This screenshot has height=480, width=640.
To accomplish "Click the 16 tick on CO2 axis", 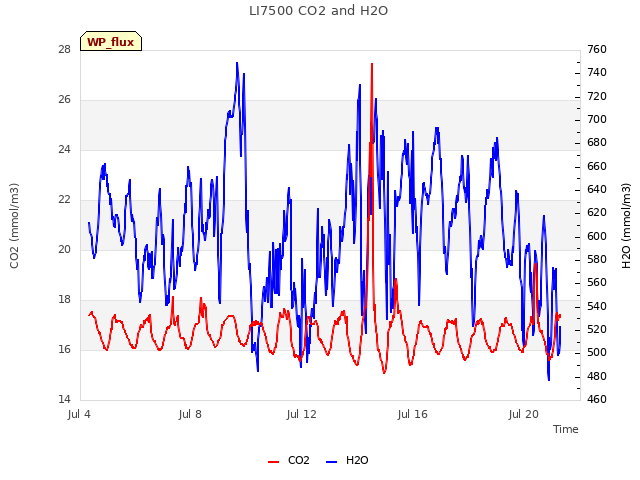I will coord(64,349).
